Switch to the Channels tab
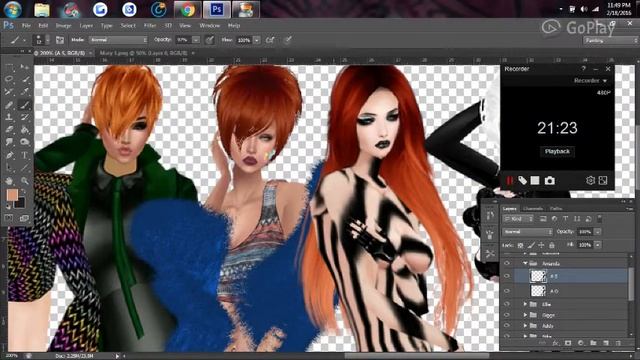This screenshot has height=360, width=640. 533,209
